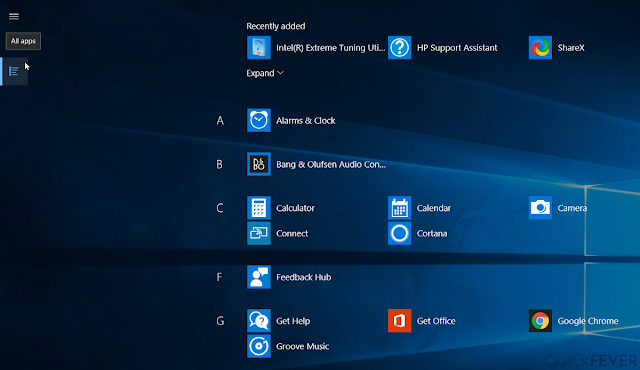Open the Connect icon

[259, 233]
